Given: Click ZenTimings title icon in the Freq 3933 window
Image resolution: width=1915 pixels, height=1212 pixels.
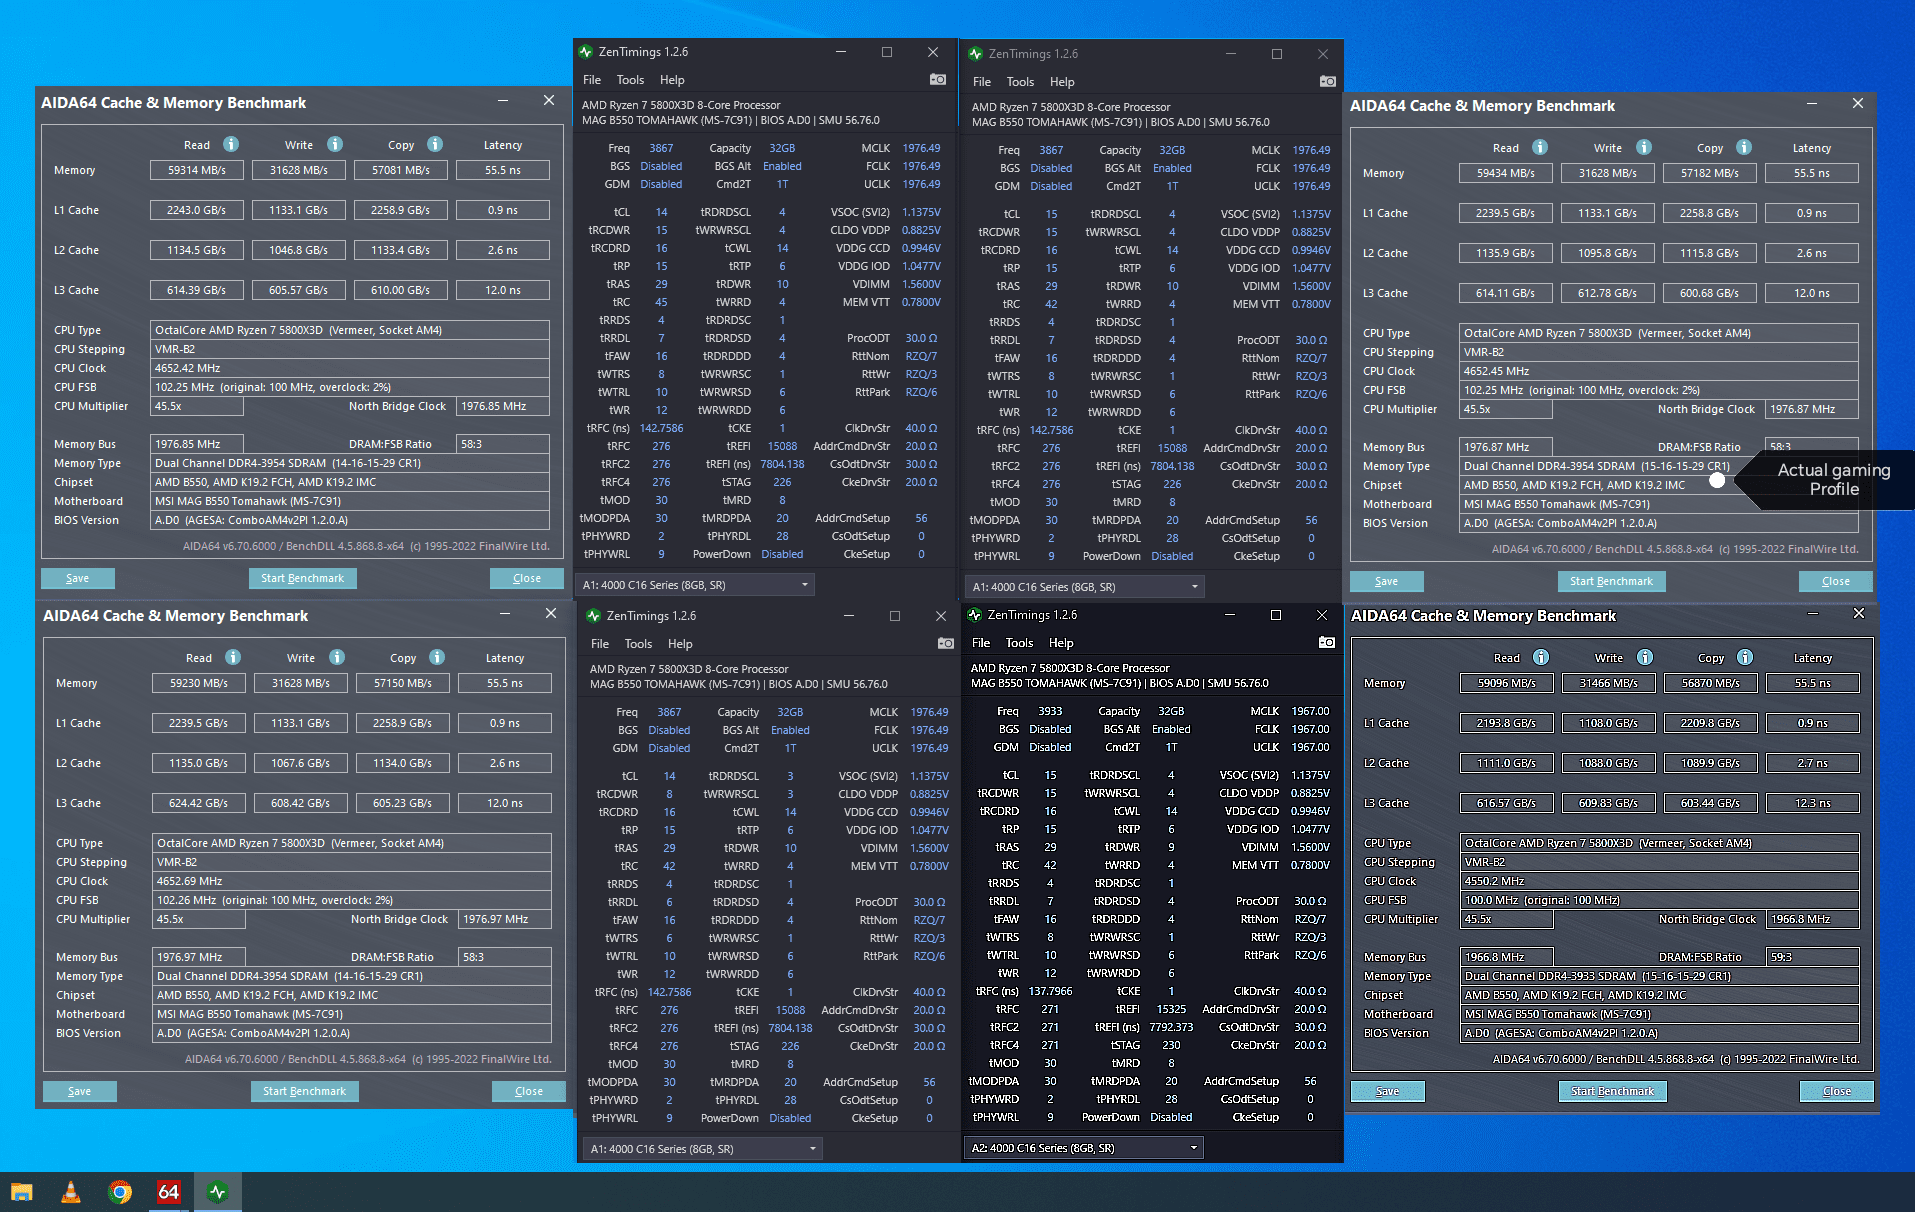Looking at the screenshot, I should coord(975,615).
